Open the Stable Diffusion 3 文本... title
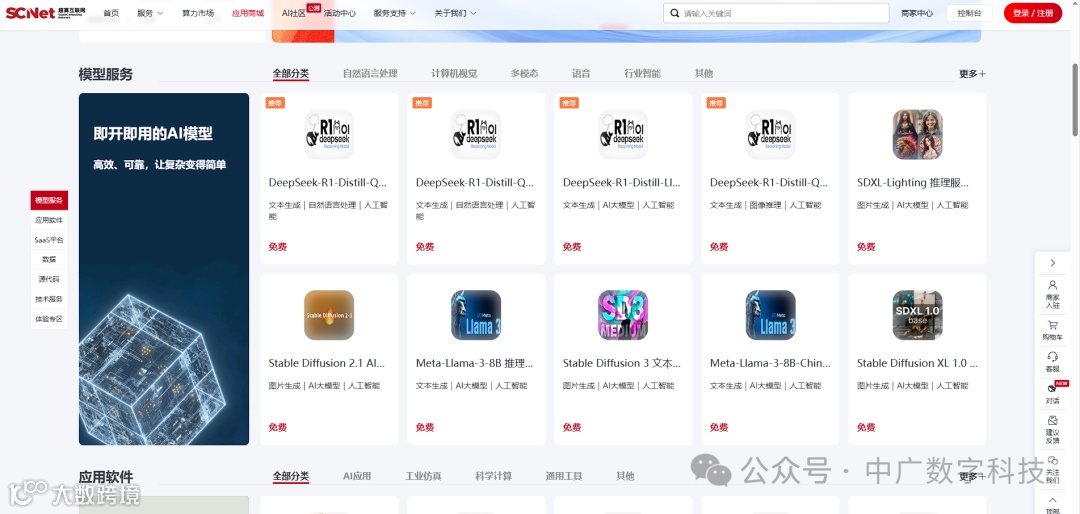The width and height of the screenshot is (1080, 514). click(x=622, y=363)
